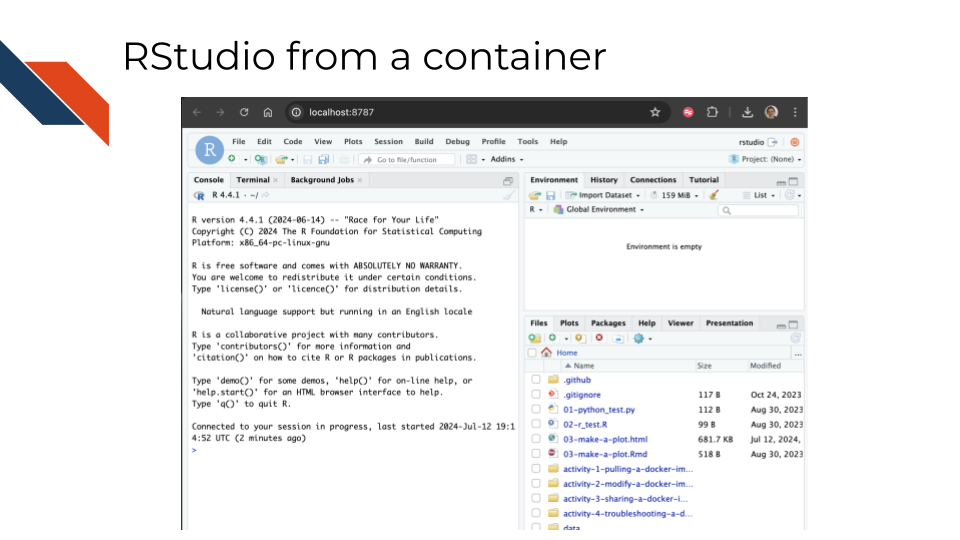Go to the Home directory icon

[x=546, y=353]
